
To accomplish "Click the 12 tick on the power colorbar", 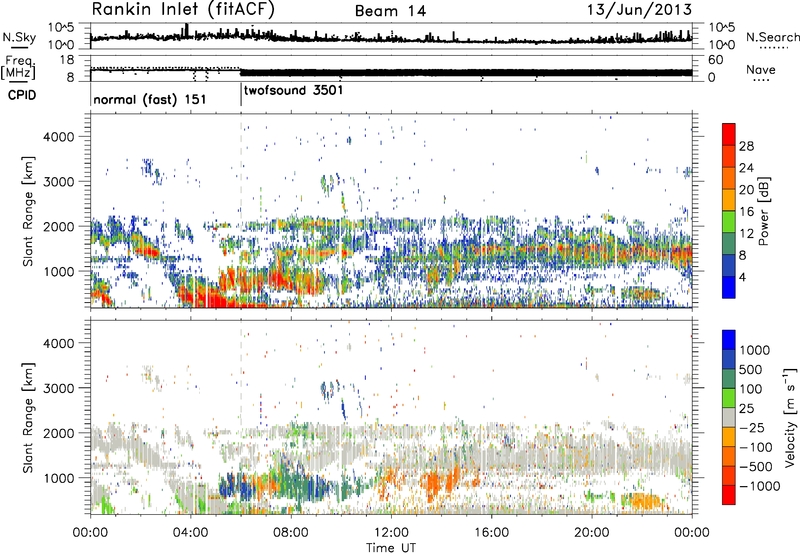I will pos(746,234).
